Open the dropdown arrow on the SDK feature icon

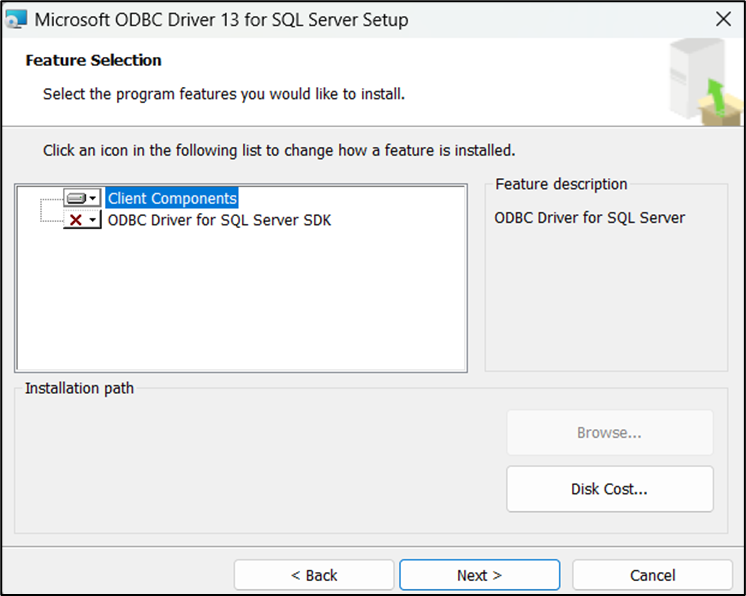pos(93,220)
